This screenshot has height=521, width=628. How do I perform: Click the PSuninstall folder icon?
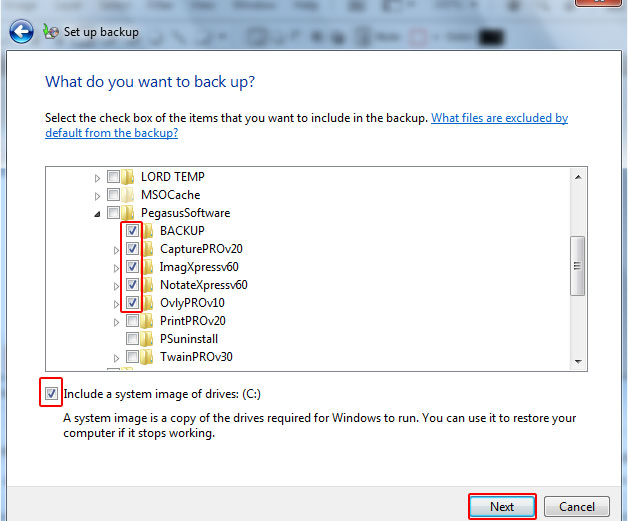click(x=149, y=339)
